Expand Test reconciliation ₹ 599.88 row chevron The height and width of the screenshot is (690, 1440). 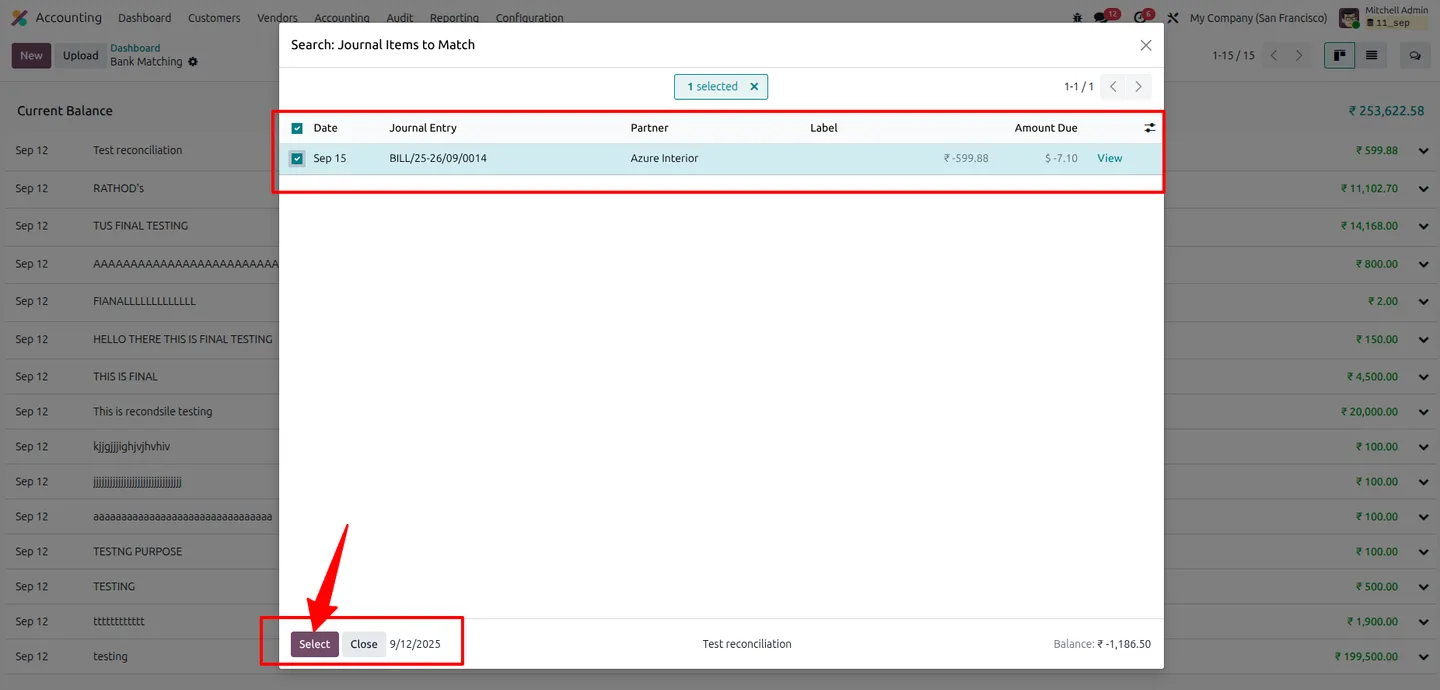click(x=1423, y=151)
